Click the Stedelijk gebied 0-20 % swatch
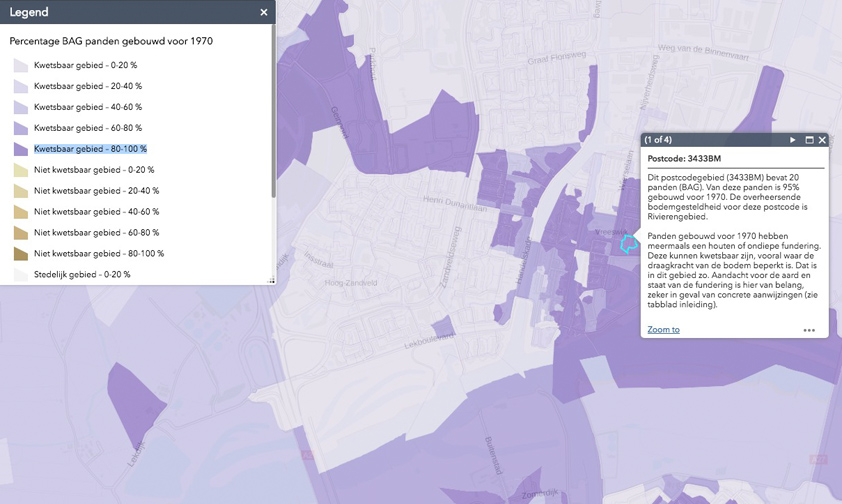This screenshot has width=842, height=504. pyautogui.click(x=20, y=275)
